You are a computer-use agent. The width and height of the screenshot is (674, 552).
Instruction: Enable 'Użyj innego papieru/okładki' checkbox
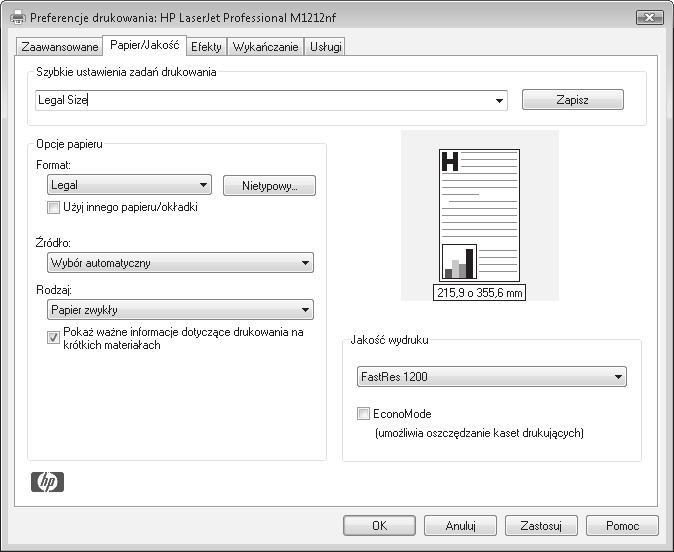coord(53,208)
